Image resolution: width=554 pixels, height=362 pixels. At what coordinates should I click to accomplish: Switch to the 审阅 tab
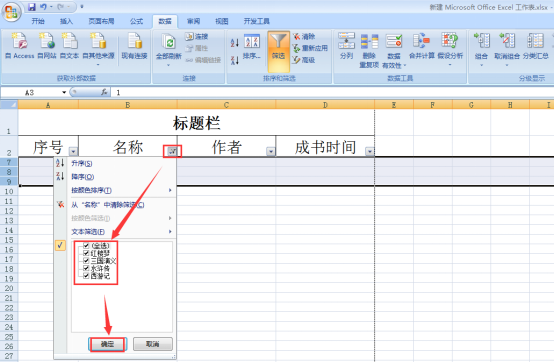point(193,21)
